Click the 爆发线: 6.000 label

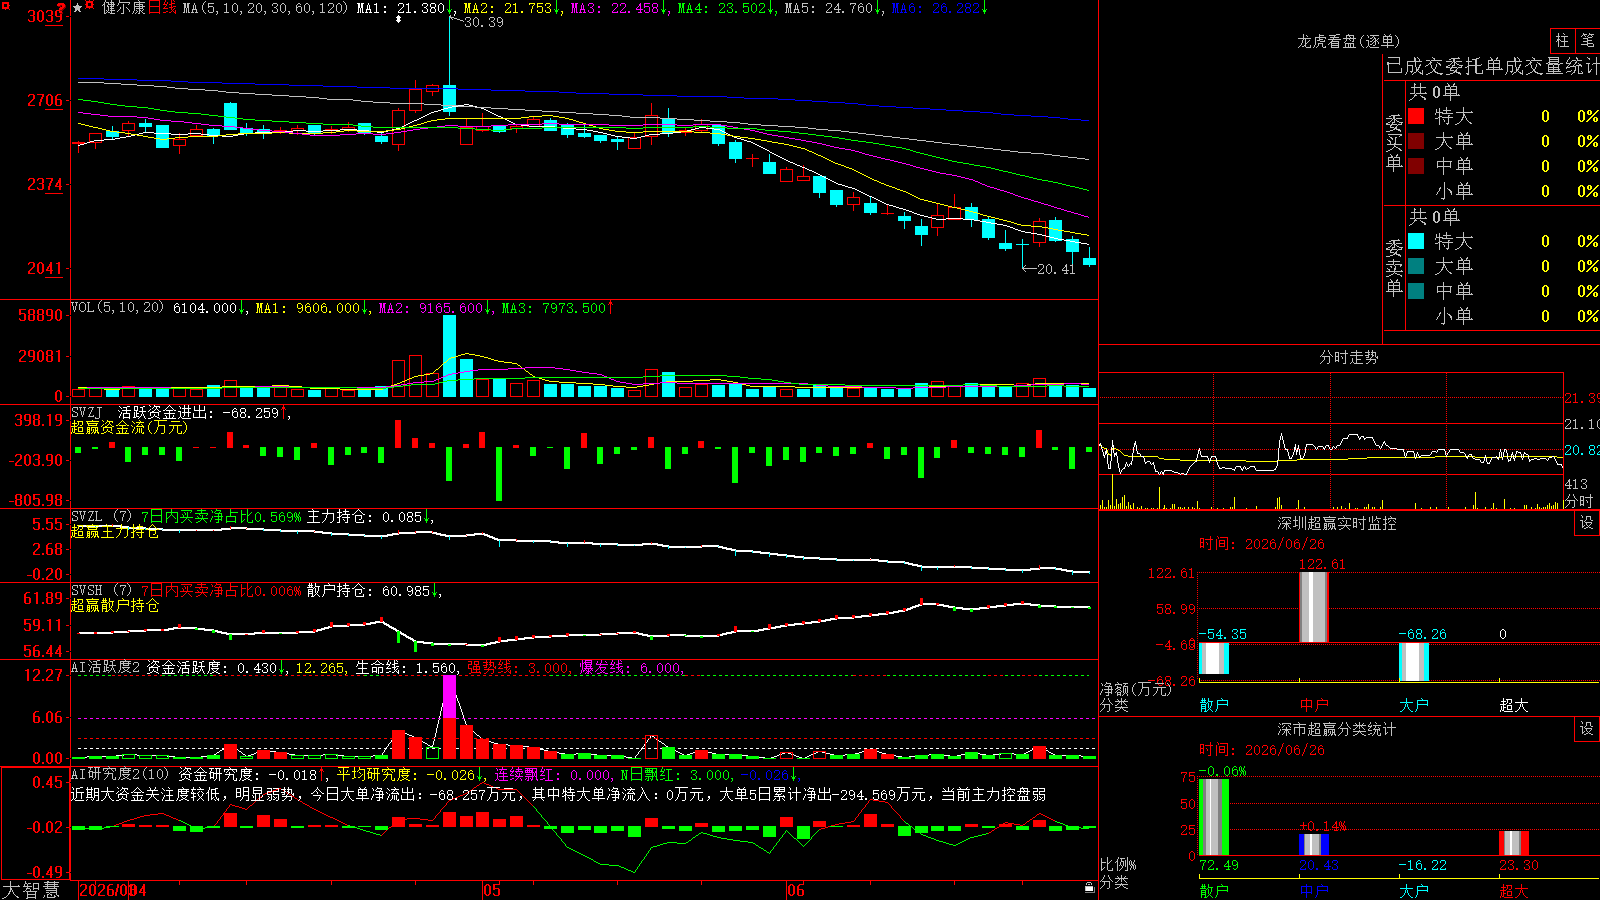[x=631, y=668]
